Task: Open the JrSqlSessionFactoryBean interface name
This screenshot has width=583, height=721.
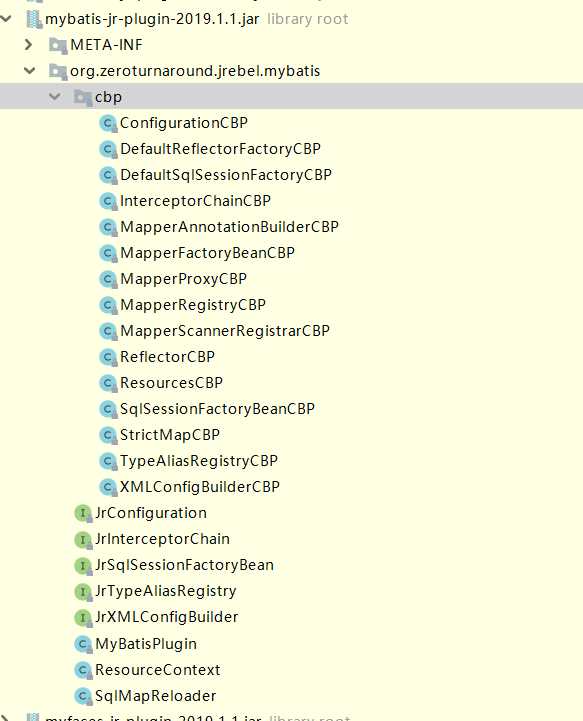Action: click(x=184, y=565)
